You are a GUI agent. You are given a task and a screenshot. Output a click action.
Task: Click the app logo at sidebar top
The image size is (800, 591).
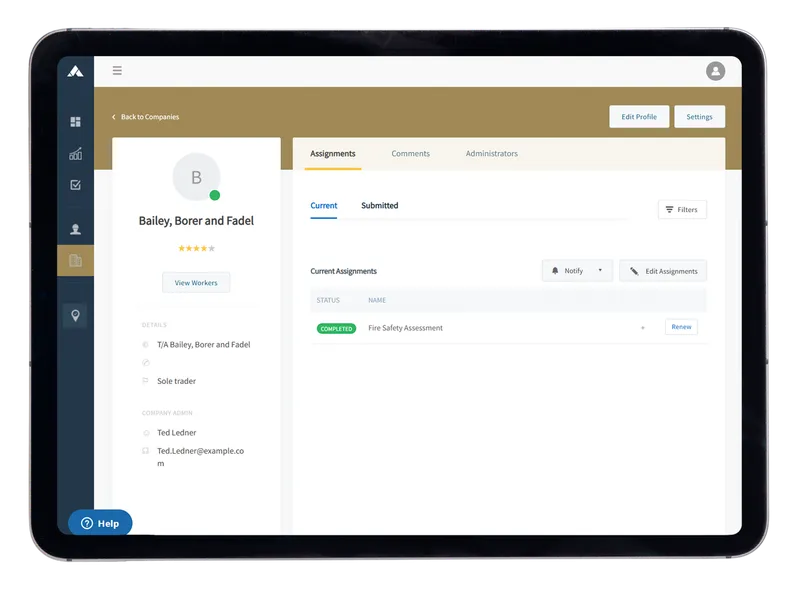[75, 71]
